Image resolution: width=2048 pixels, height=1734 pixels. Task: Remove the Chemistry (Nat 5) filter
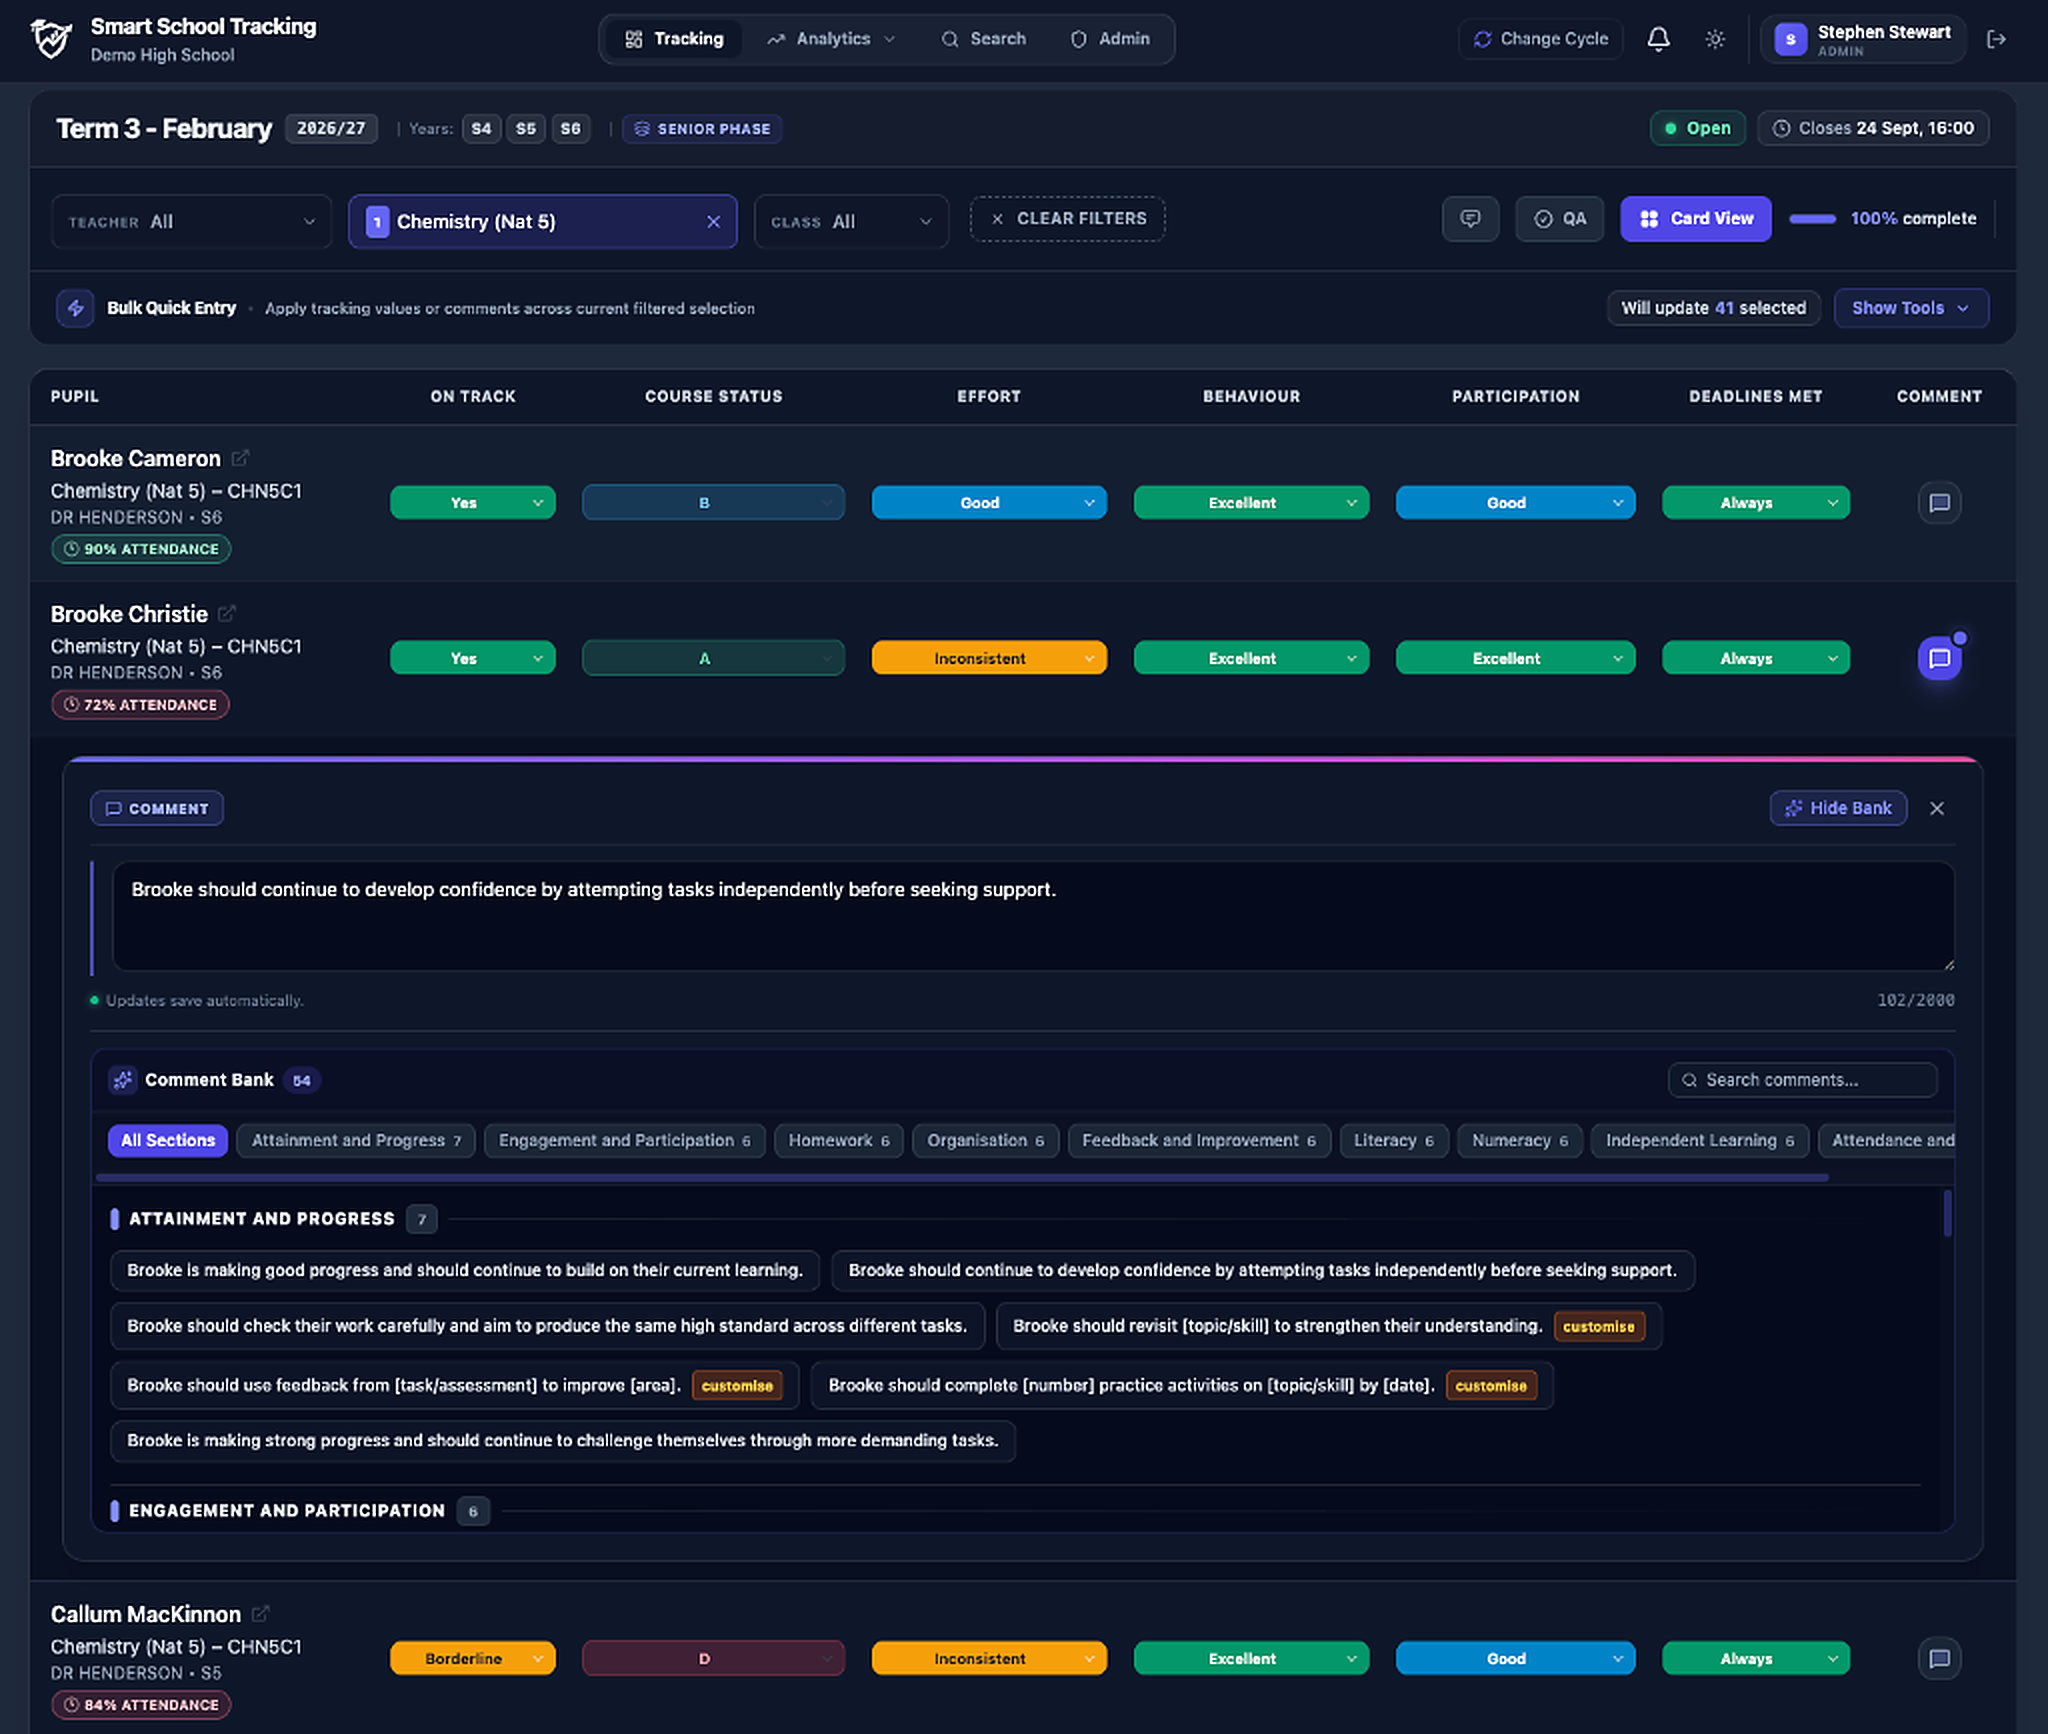713,222
